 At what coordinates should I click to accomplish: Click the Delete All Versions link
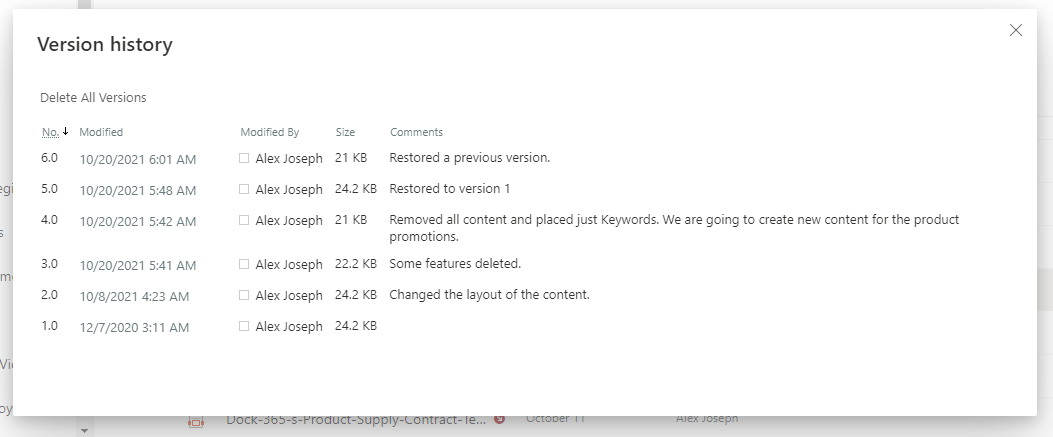pos(93,98)
